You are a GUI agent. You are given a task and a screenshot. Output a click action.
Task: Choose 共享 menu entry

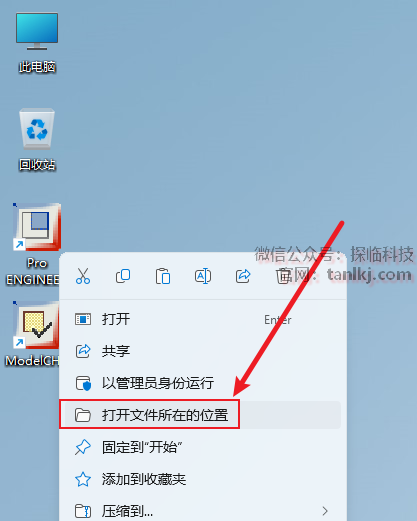[x=203, y=351]
